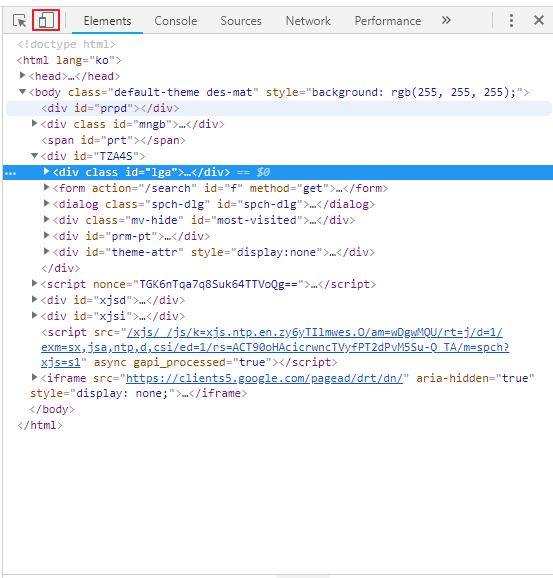Click the form method="get" attribute
This screenshot has width=553, height=578.
[289, 188]
